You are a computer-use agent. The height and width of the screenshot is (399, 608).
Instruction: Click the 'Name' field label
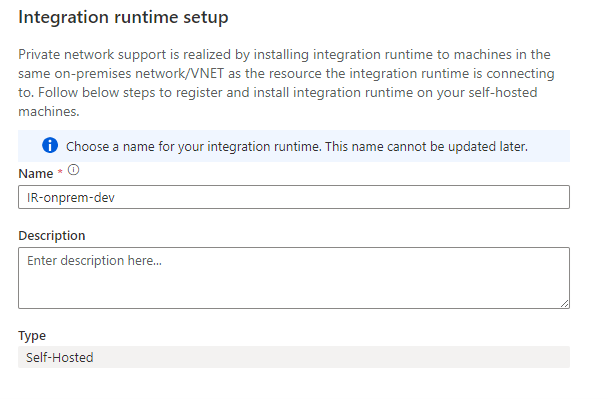pyautogui.click(x=36, y=173)
